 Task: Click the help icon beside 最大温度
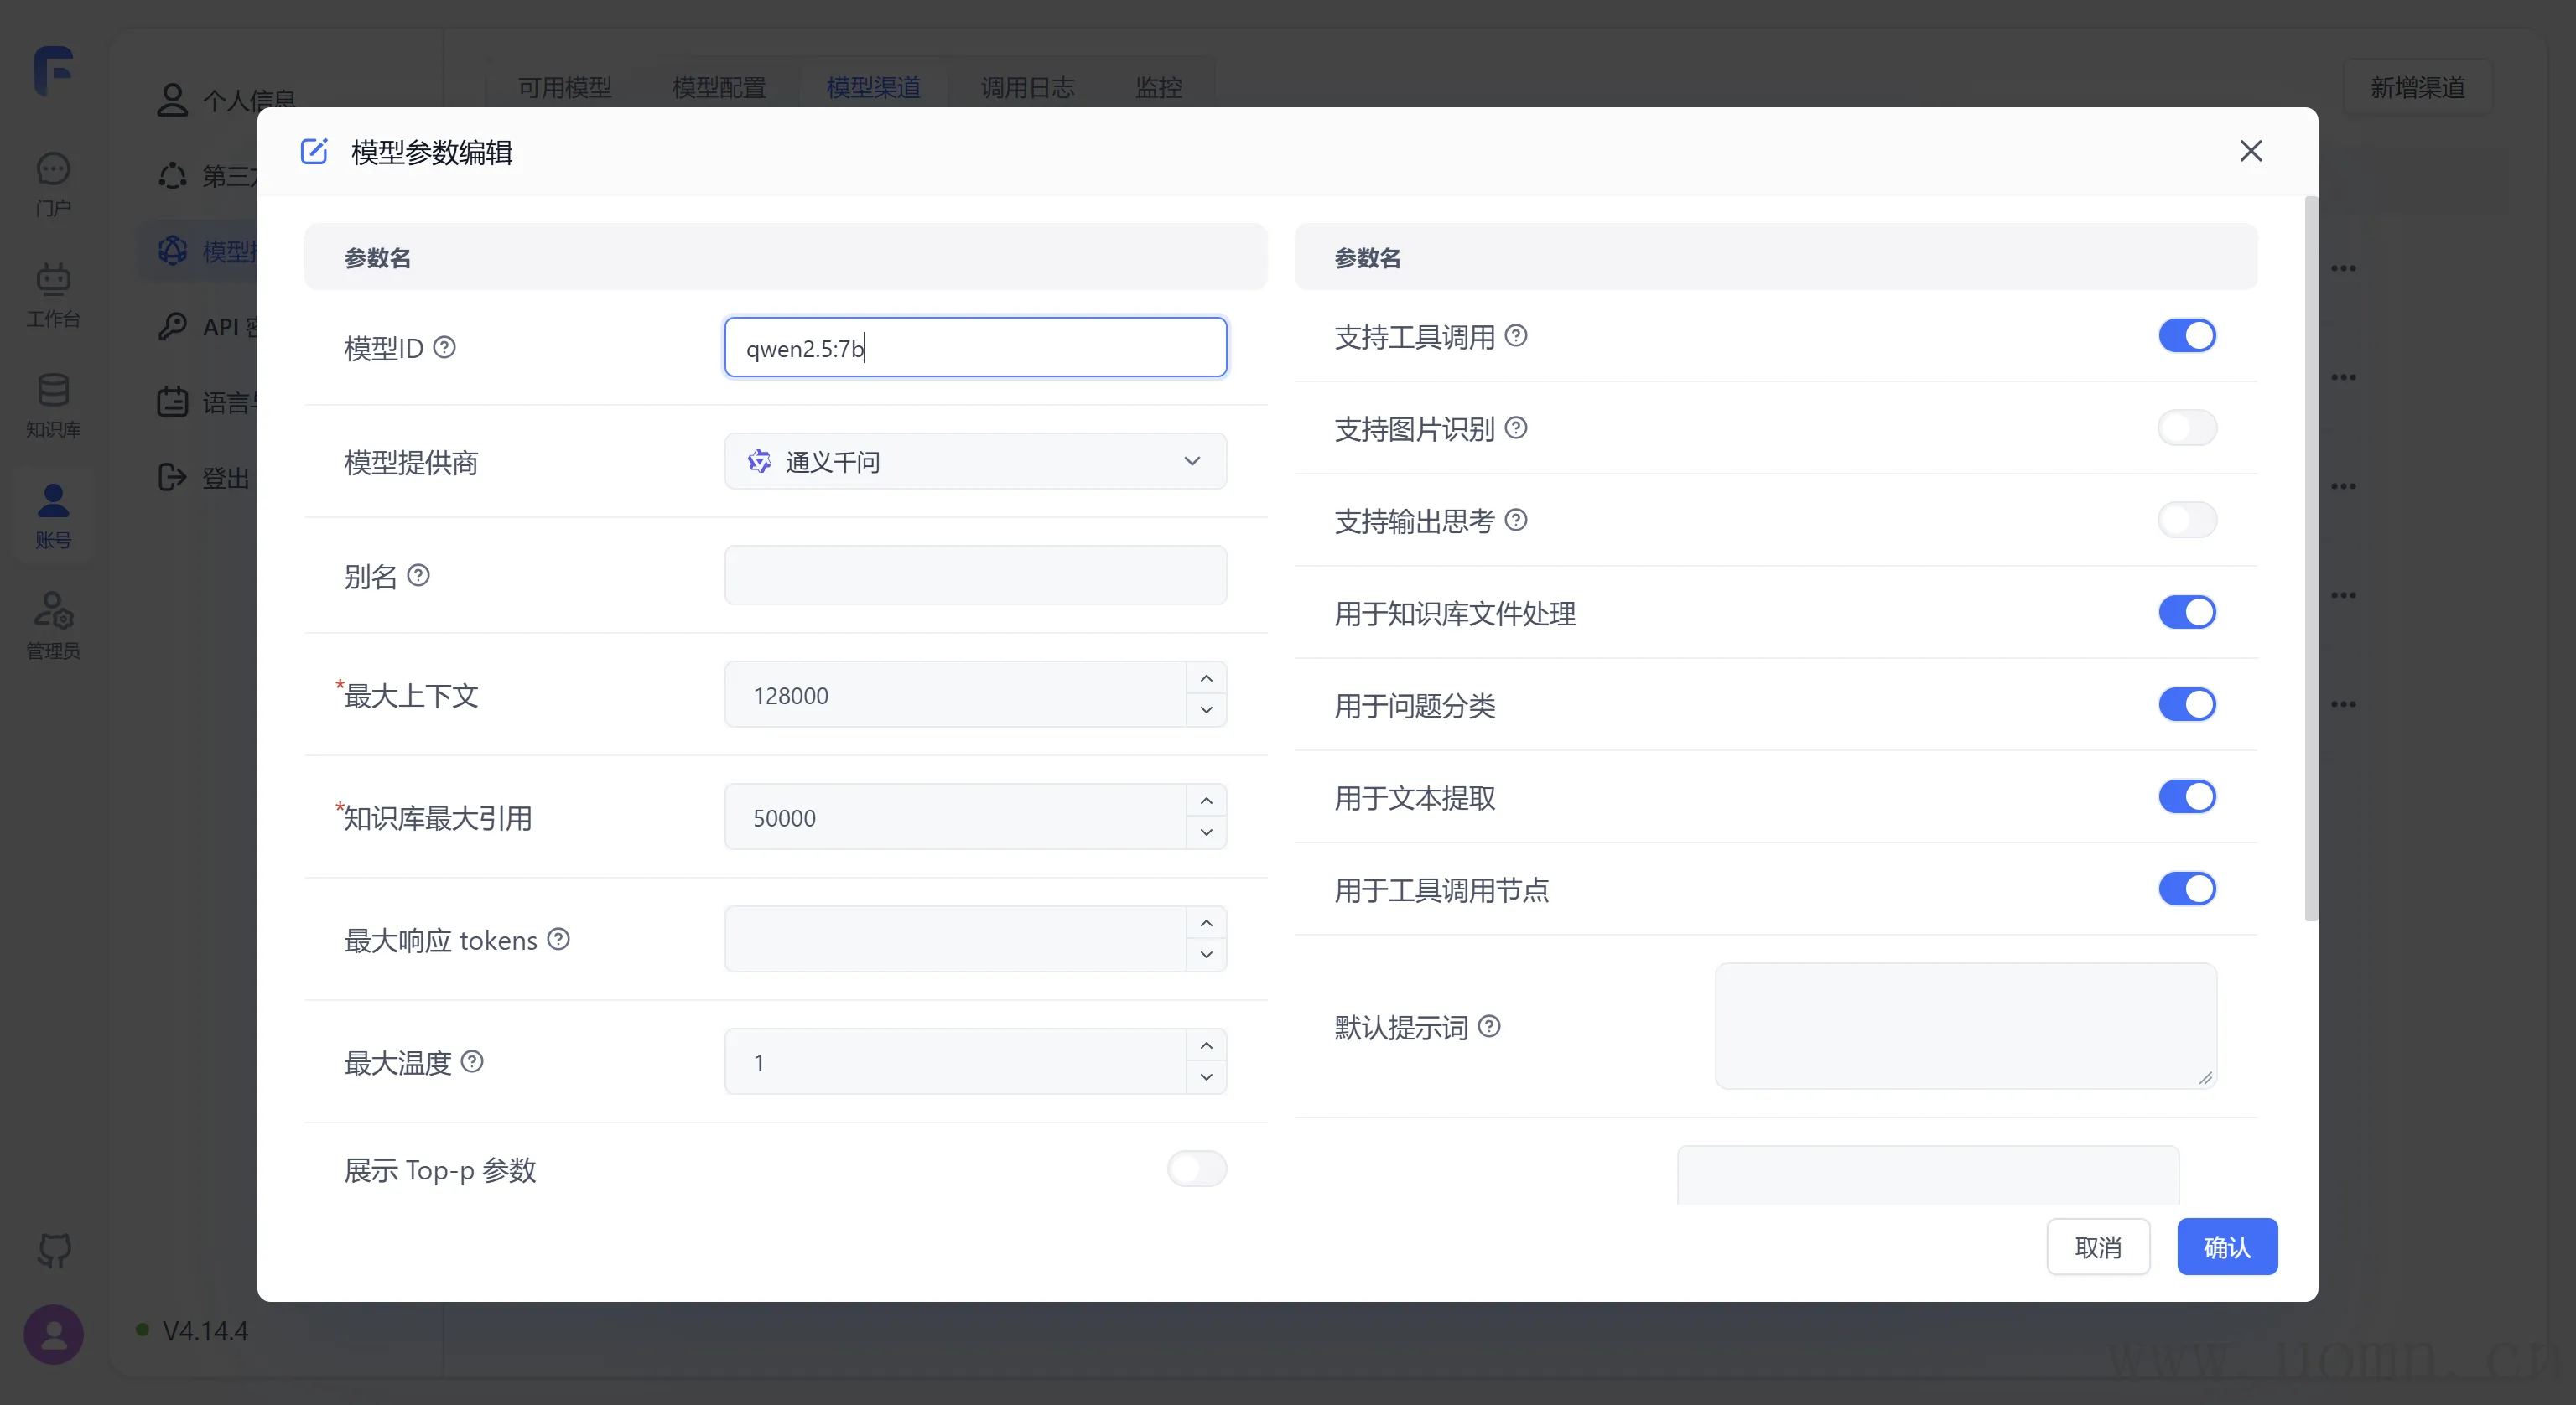click(x=472, y=1062)
